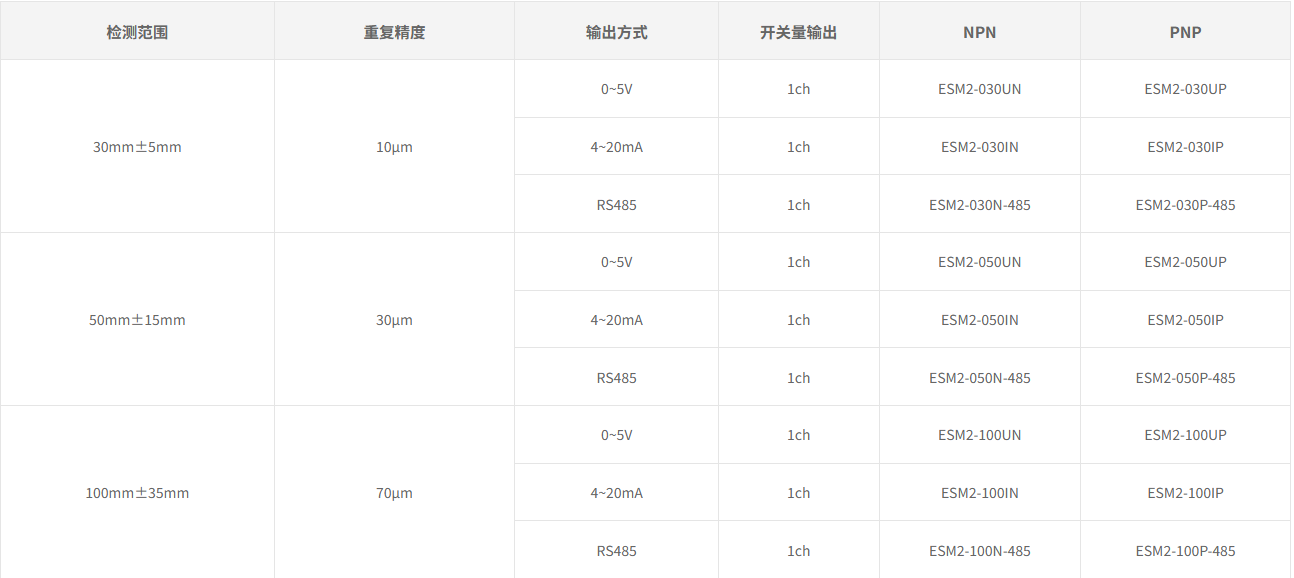This screenshot has height=578, width=1294.
Task: Open the ESM2-030IN model entry
Action: click(x=979, y=147)
